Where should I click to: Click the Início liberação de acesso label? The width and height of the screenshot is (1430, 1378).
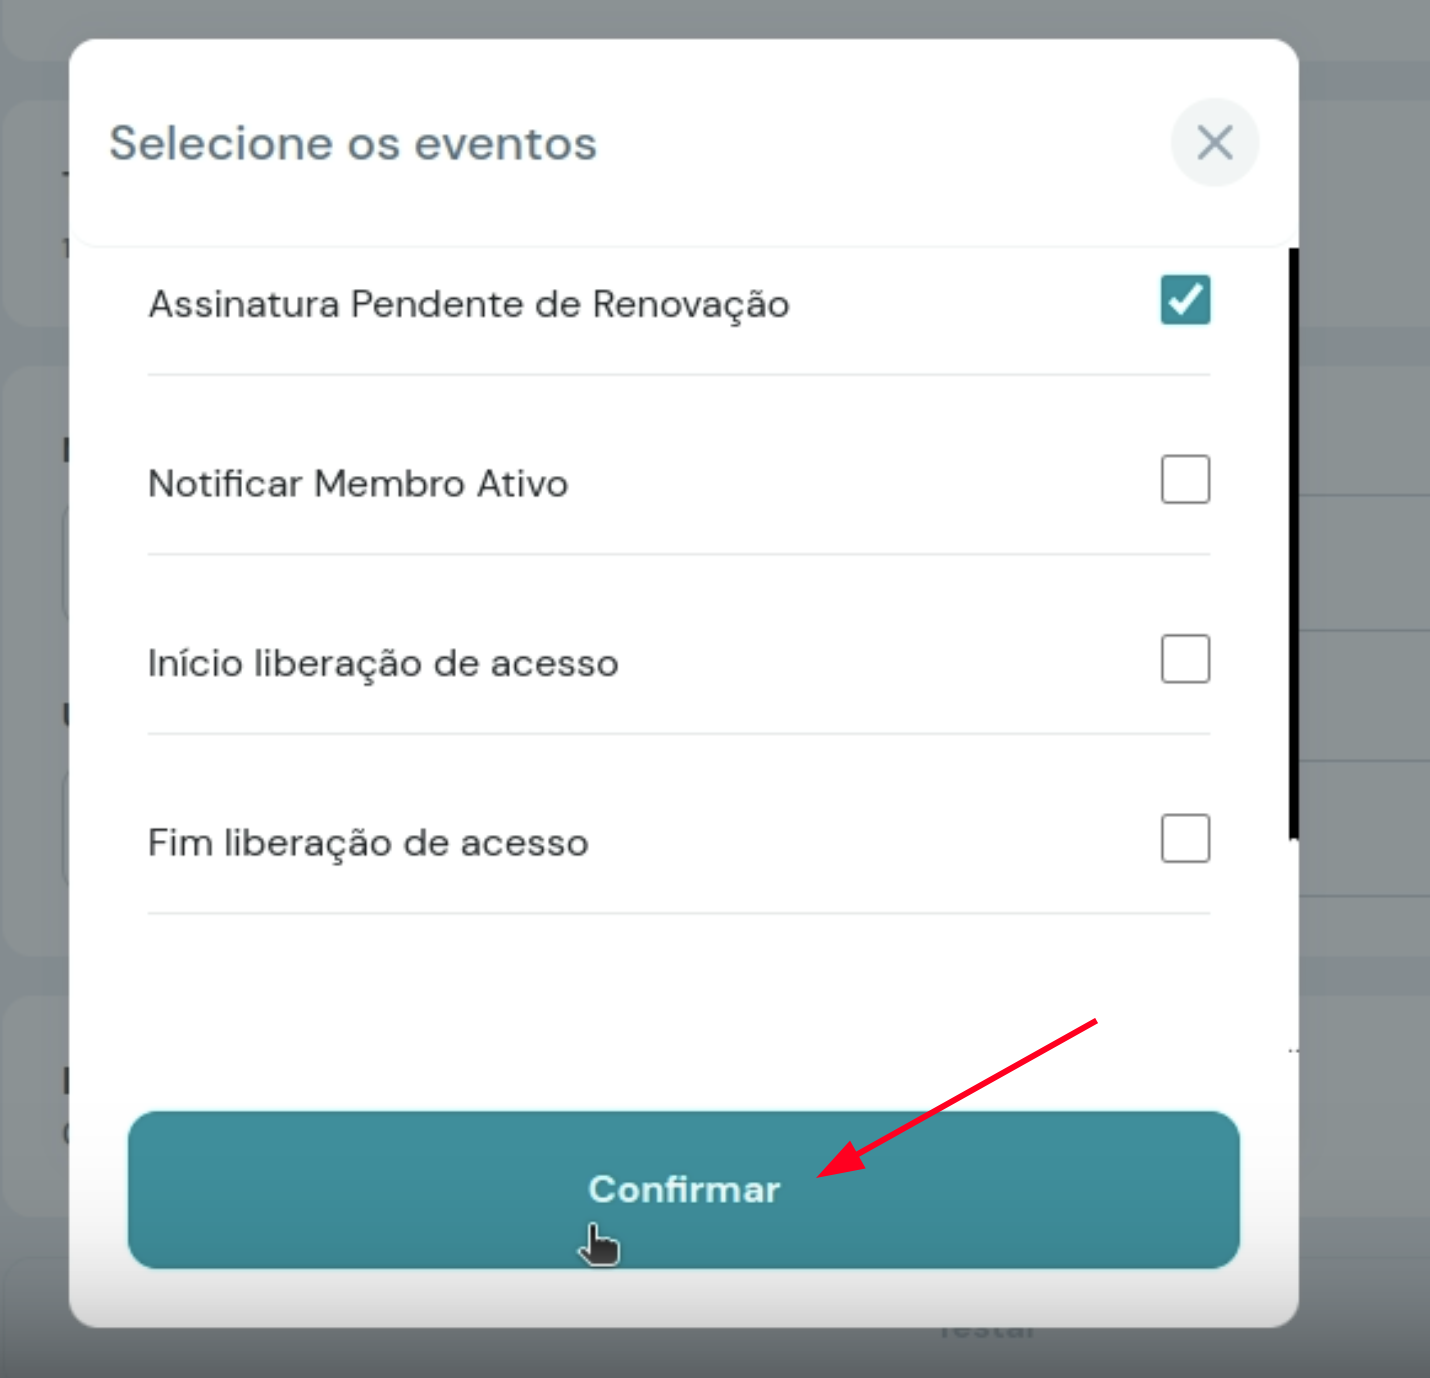(383, 664)
